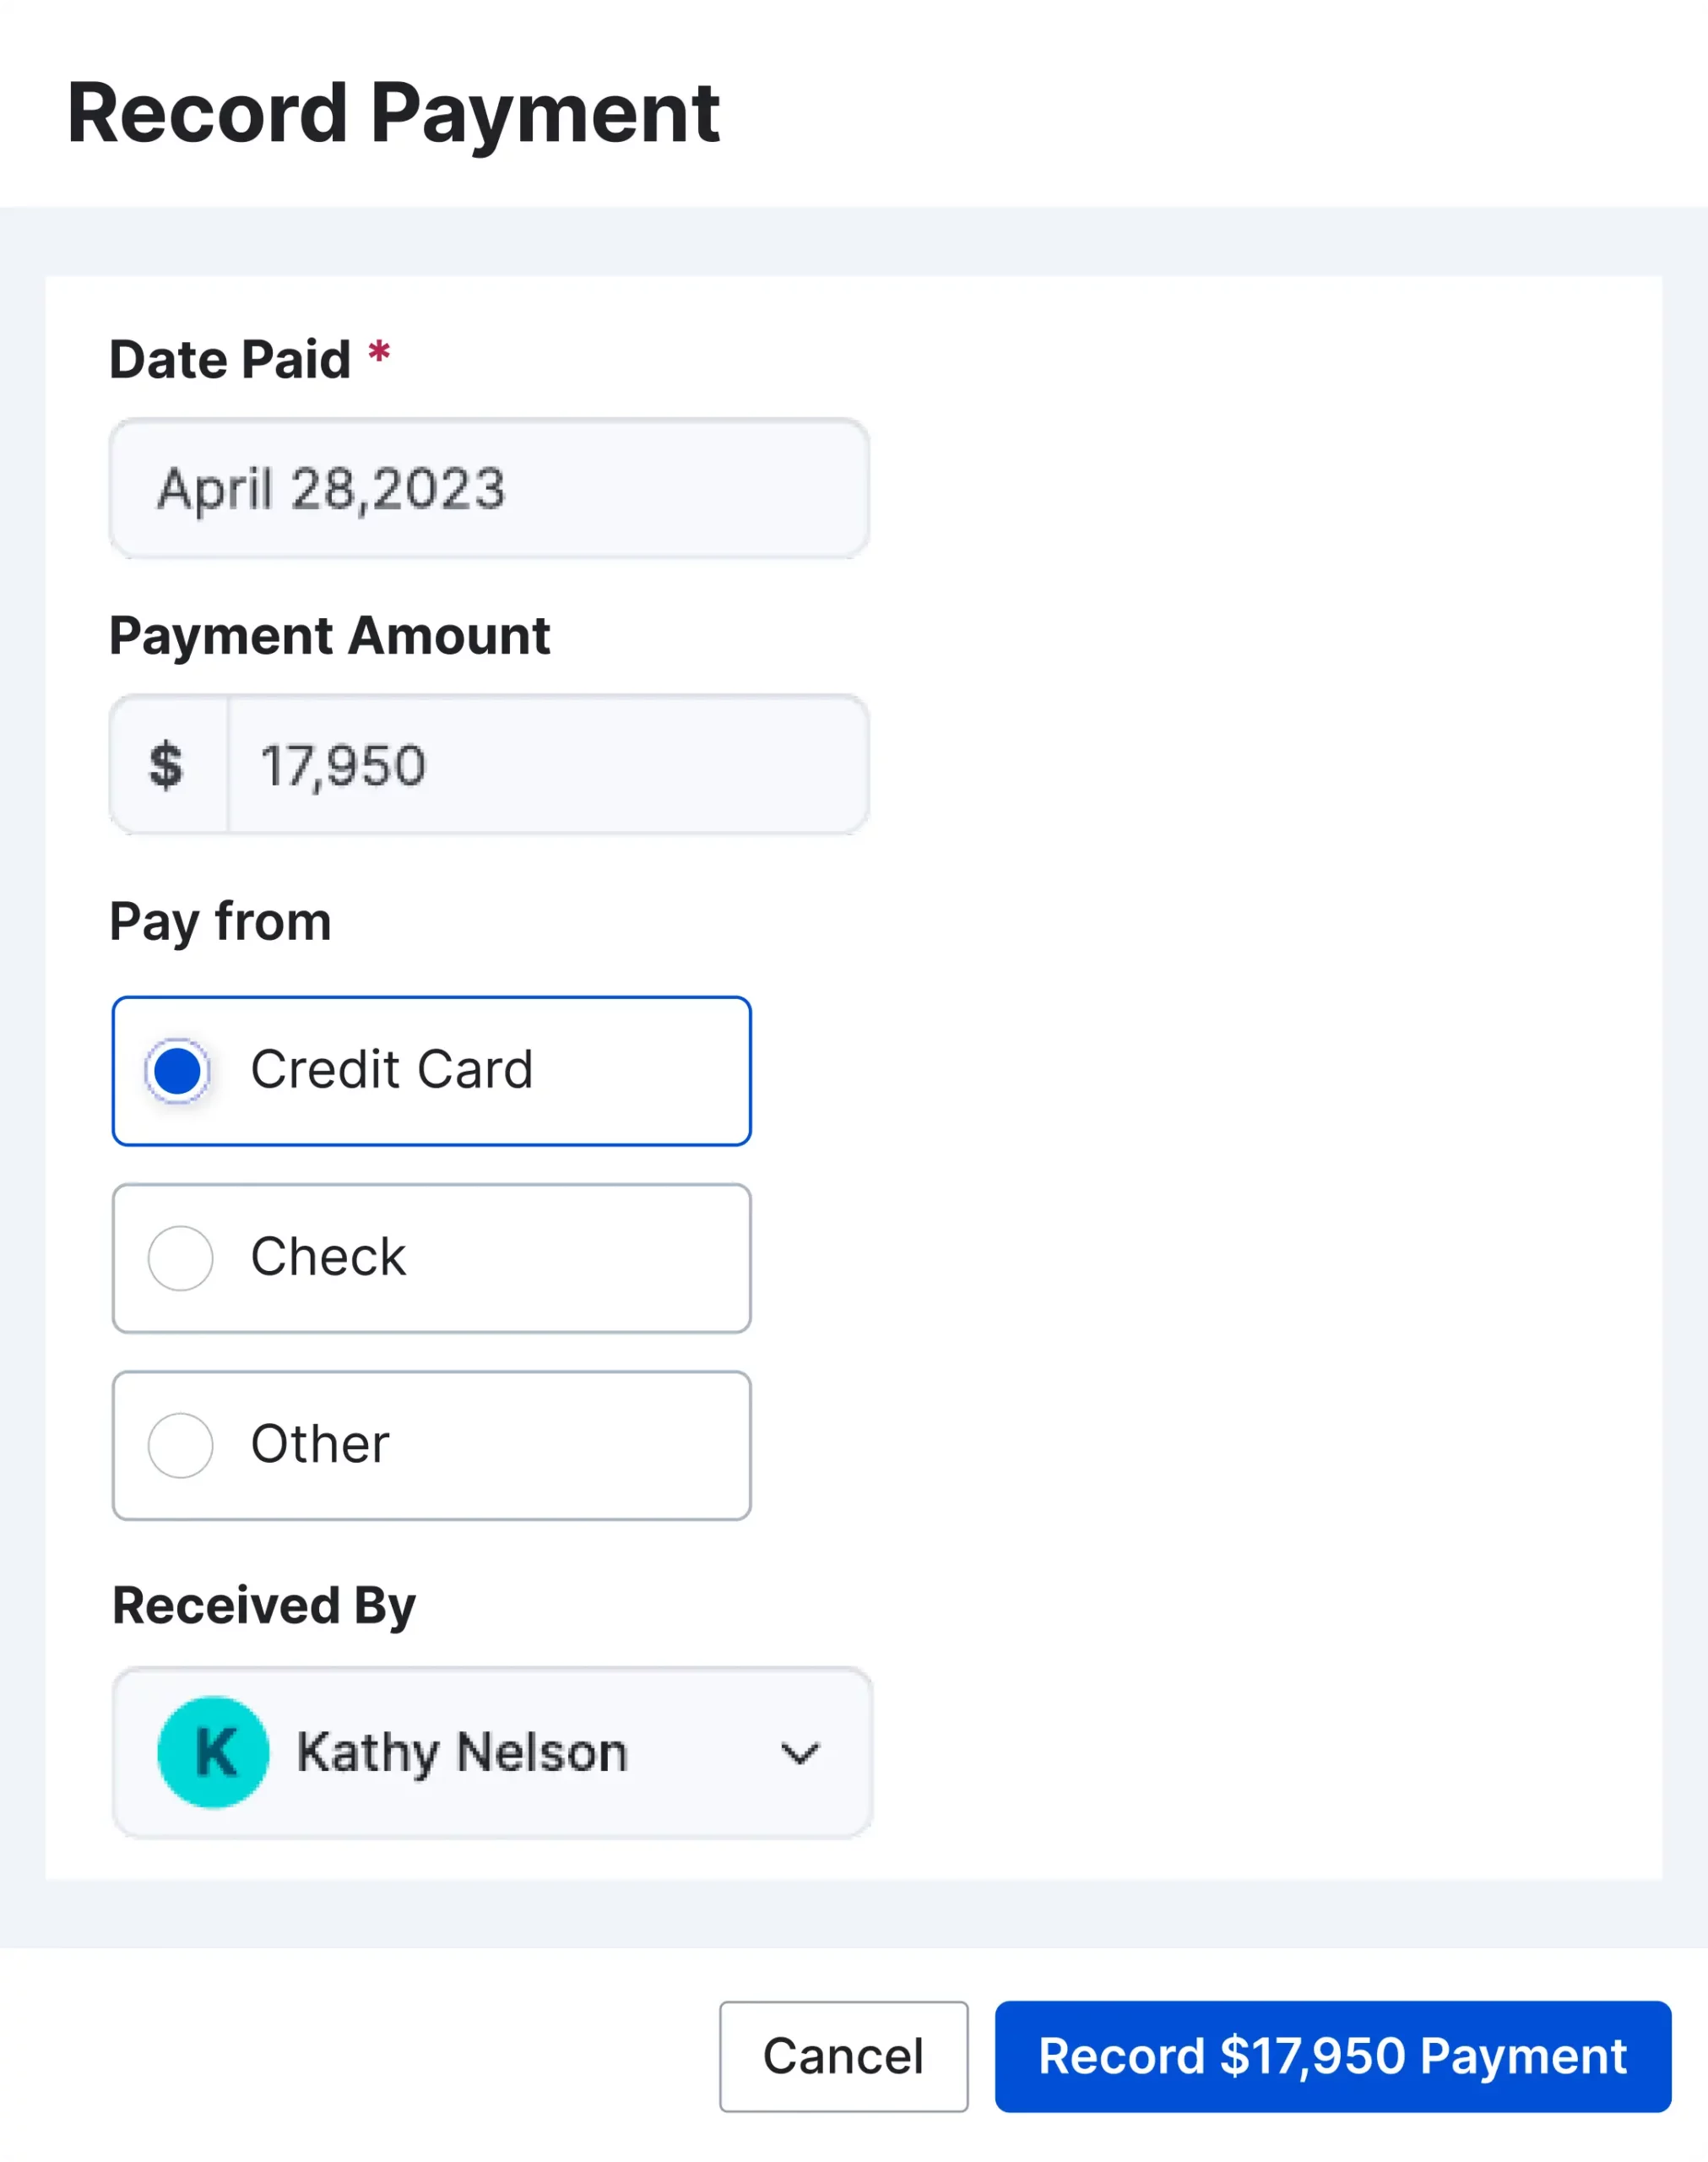1708x2162 pixels.
Task: Click the Pay from section label
Action: click(220, 921)
